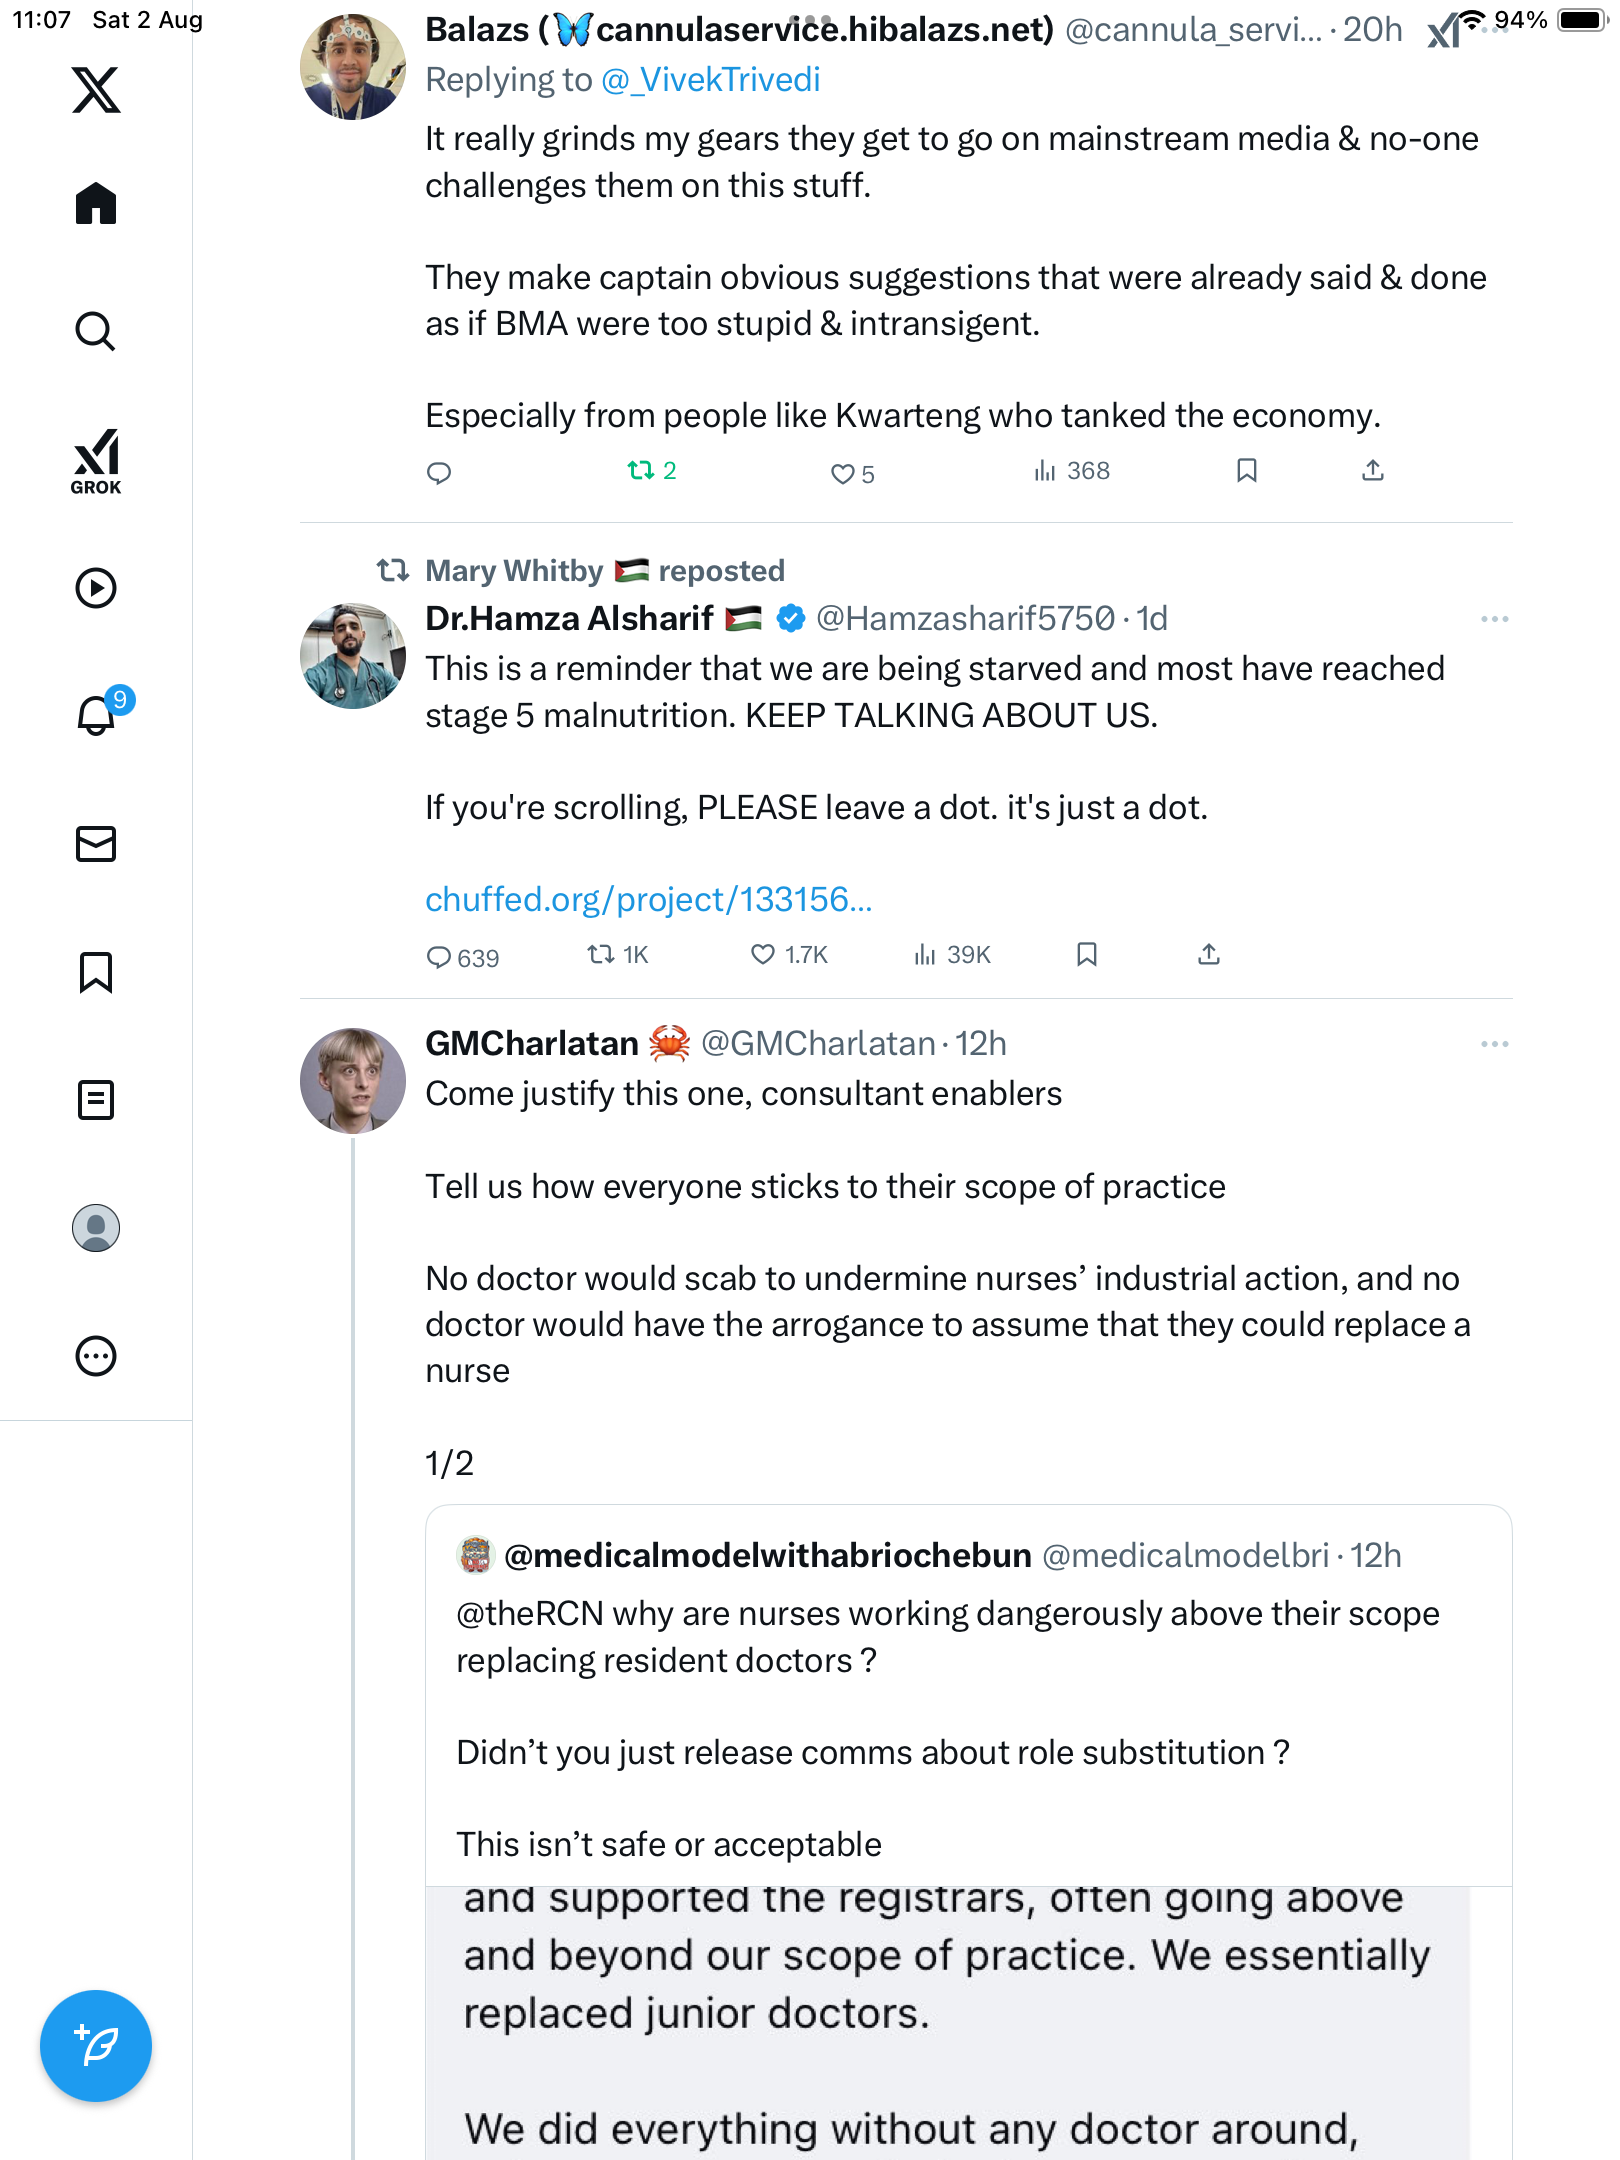
Task: Open the chuffed.org project link
Action: coord(648,900)
